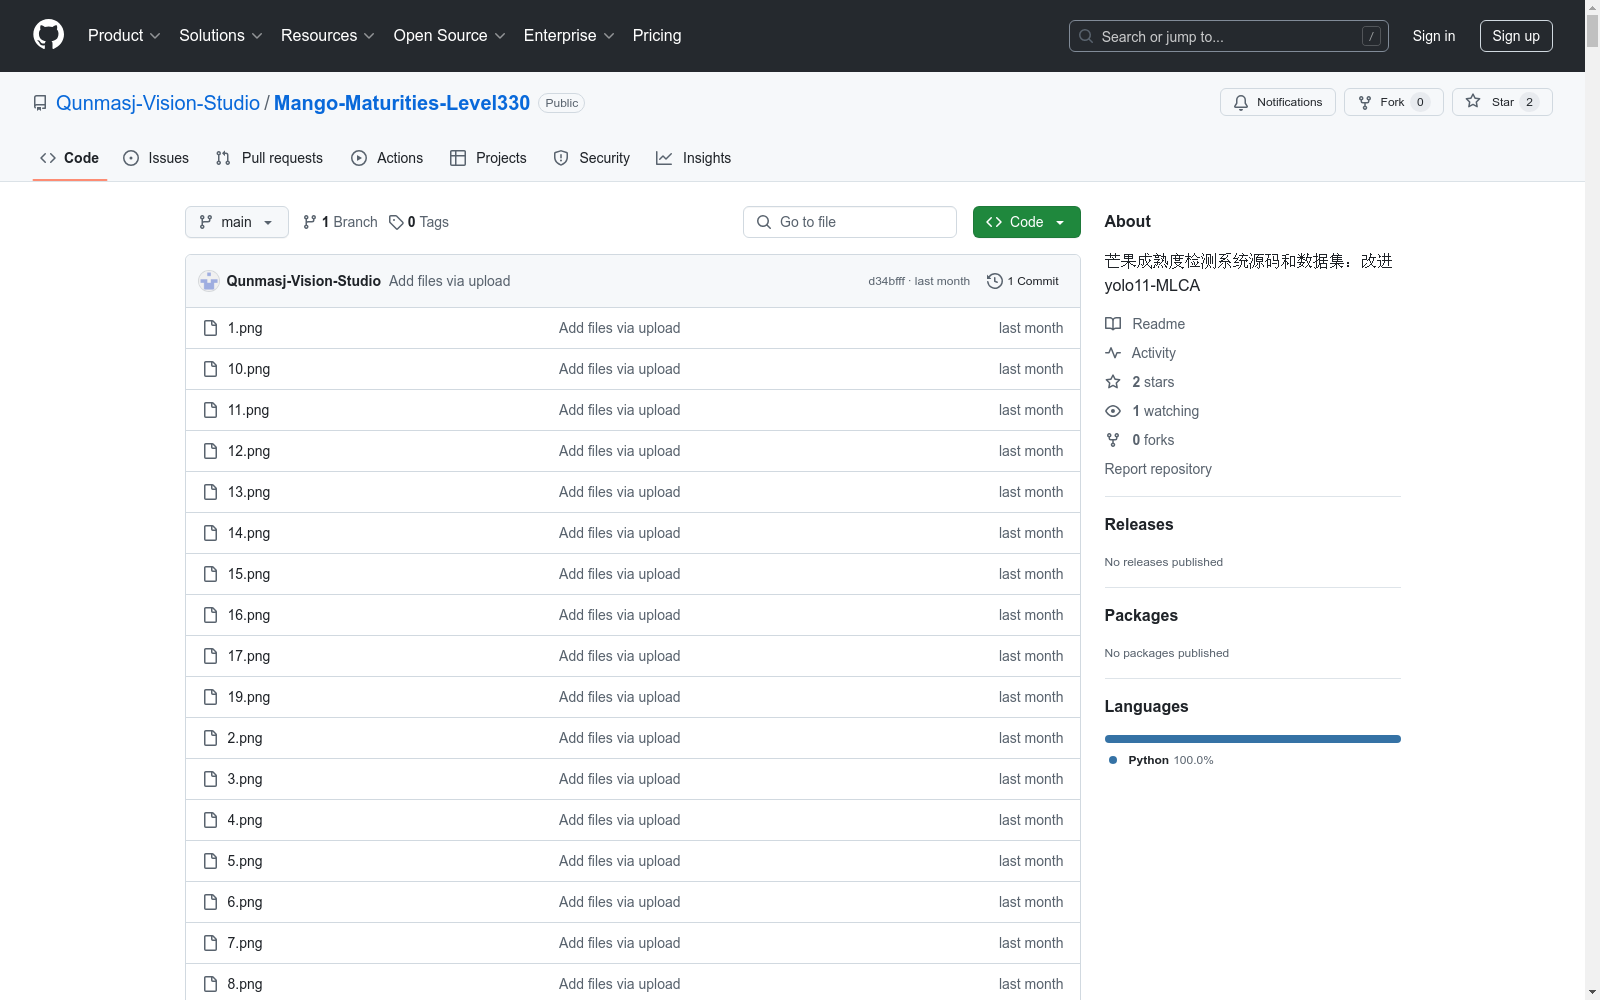The width and height of the screenshot is (1600, 1000).
Task: Click the file icon for 1.png
Action: tap(210, 328)
